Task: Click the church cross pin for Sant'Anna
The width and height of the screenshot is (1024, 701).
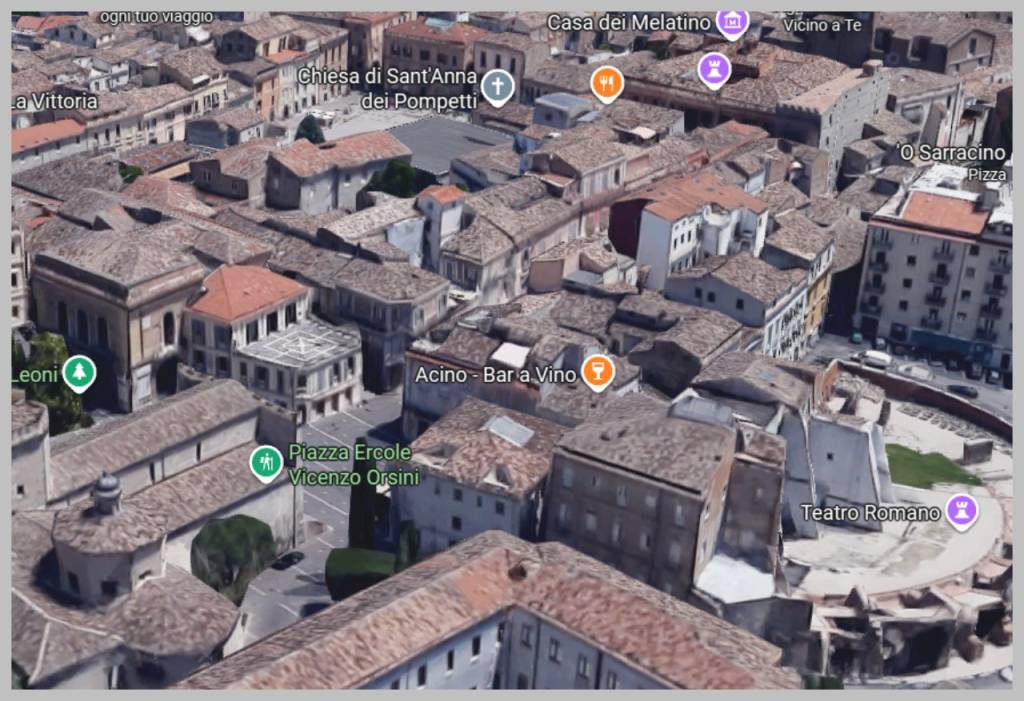Action: coord(497,87)
